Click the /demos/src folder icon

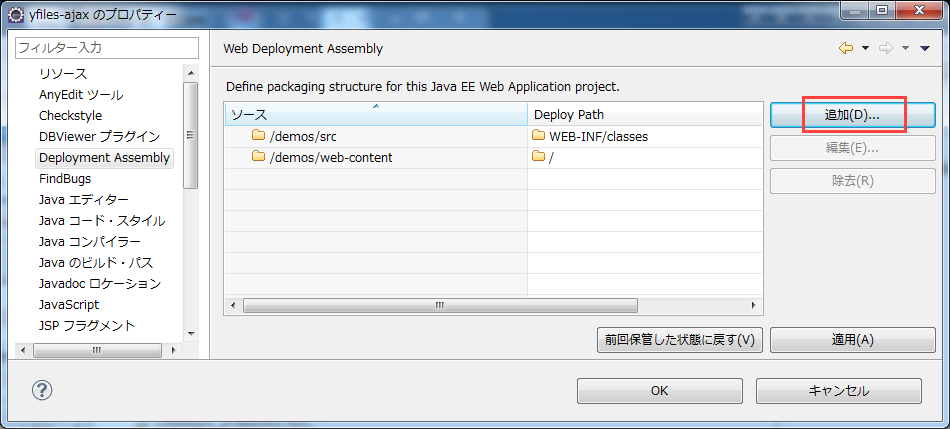pyautogui.click(x=258, y=136)
